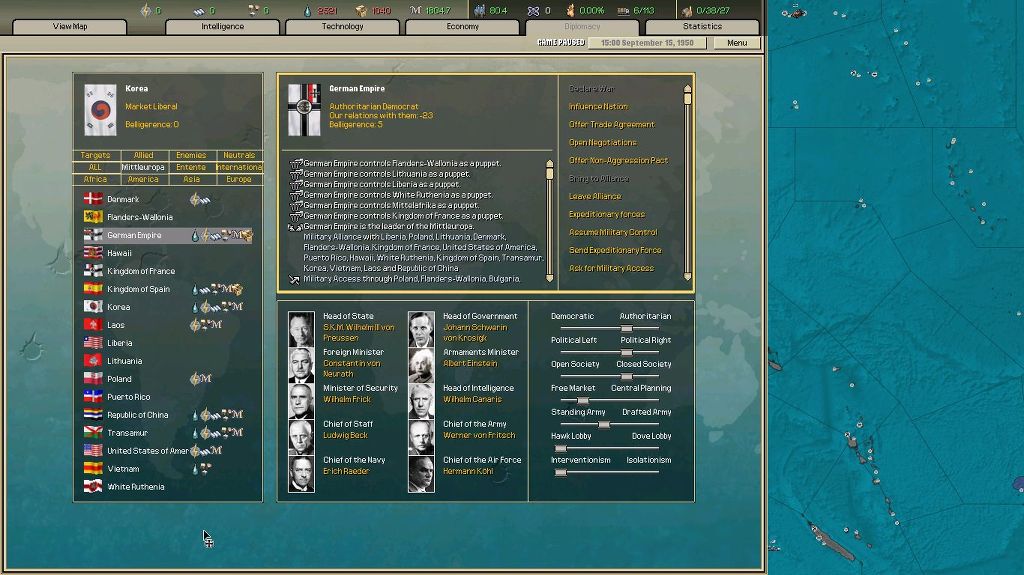Select Hawaii's flag in the country list
The image size is (1024, 575).
[x=93, y=253]
